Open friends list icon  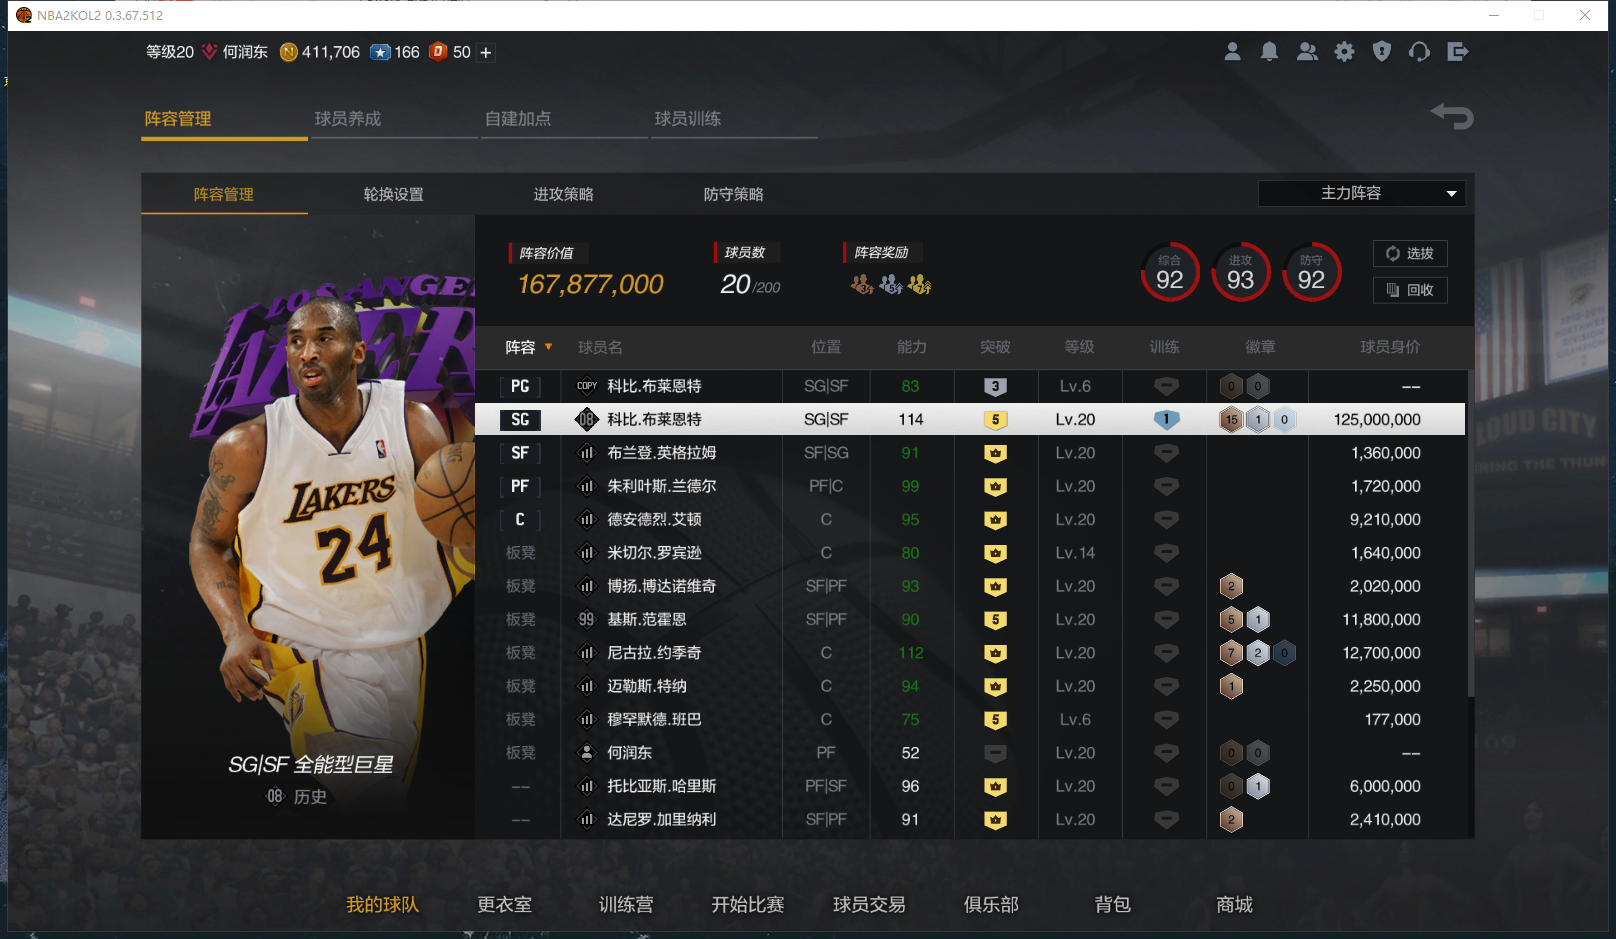click(x=1307, y=52)
